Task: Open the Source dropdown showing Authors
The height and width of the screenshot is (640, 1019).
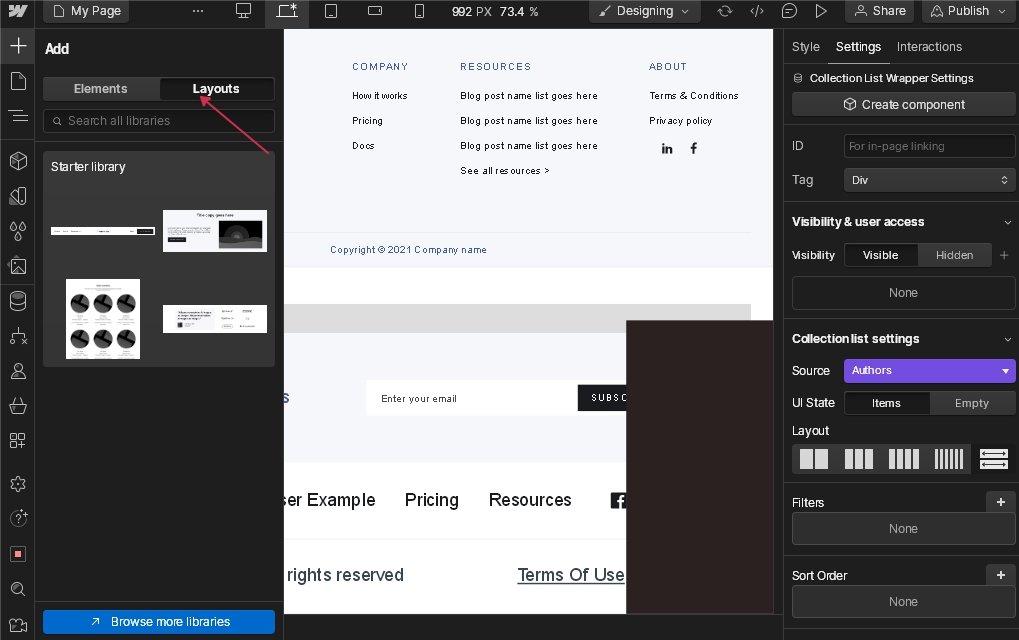Action: pyautogui.click(x=929, y=370)
